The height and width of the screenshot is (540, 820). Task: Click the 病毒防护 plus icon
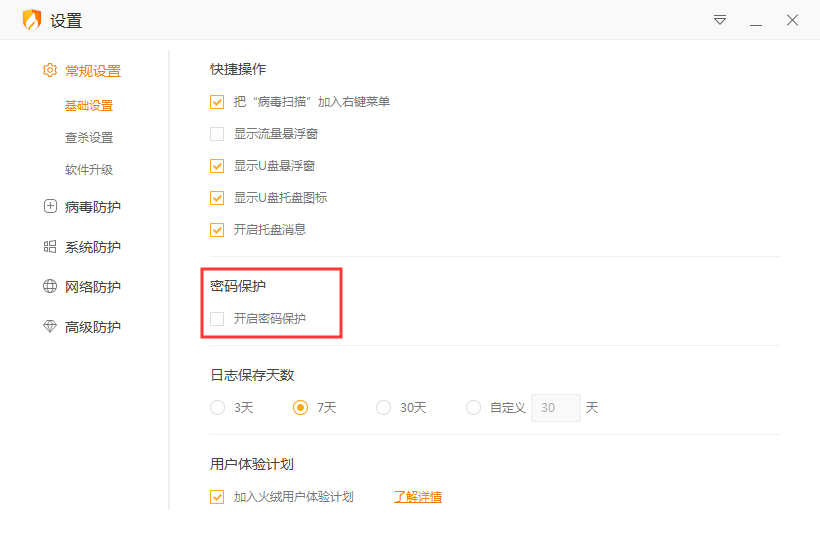coord(50,207)
